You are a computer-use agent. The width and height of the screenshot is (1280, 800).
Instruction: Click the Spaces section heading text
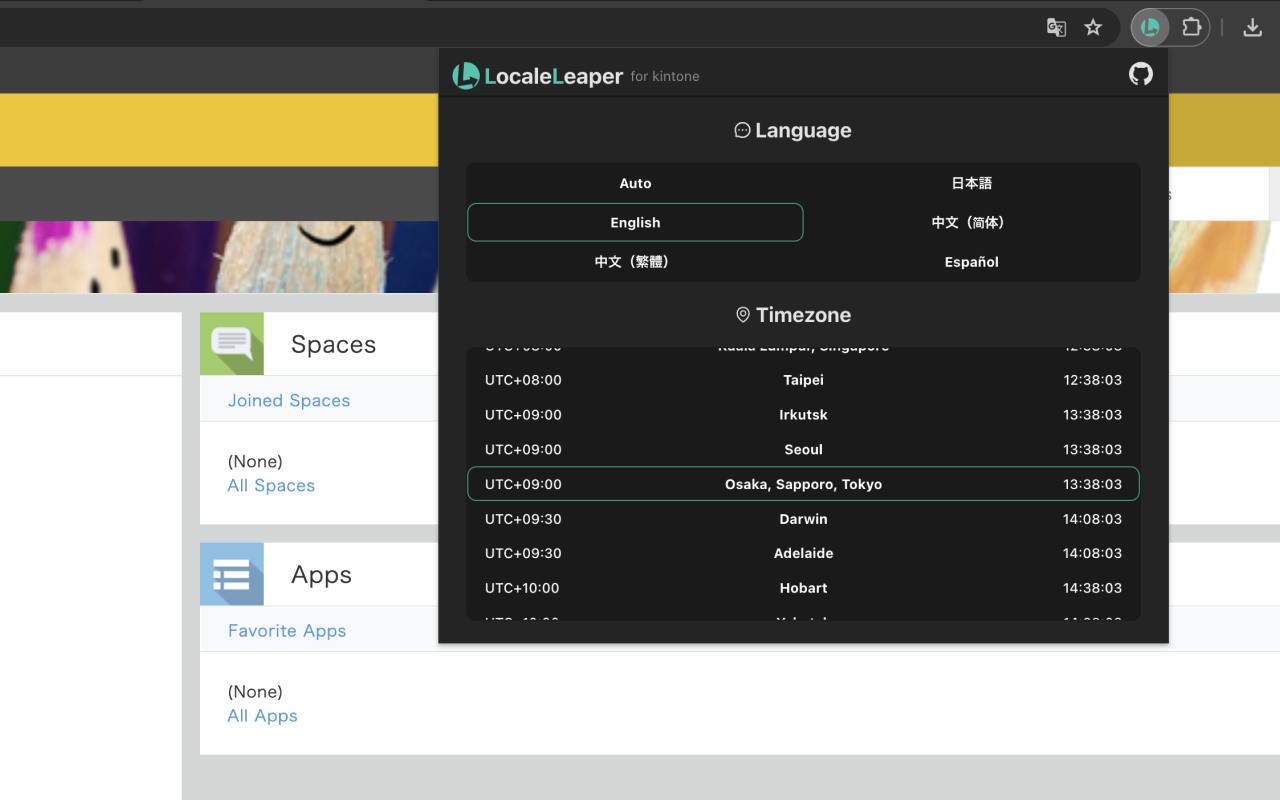(x=334, y=344)
